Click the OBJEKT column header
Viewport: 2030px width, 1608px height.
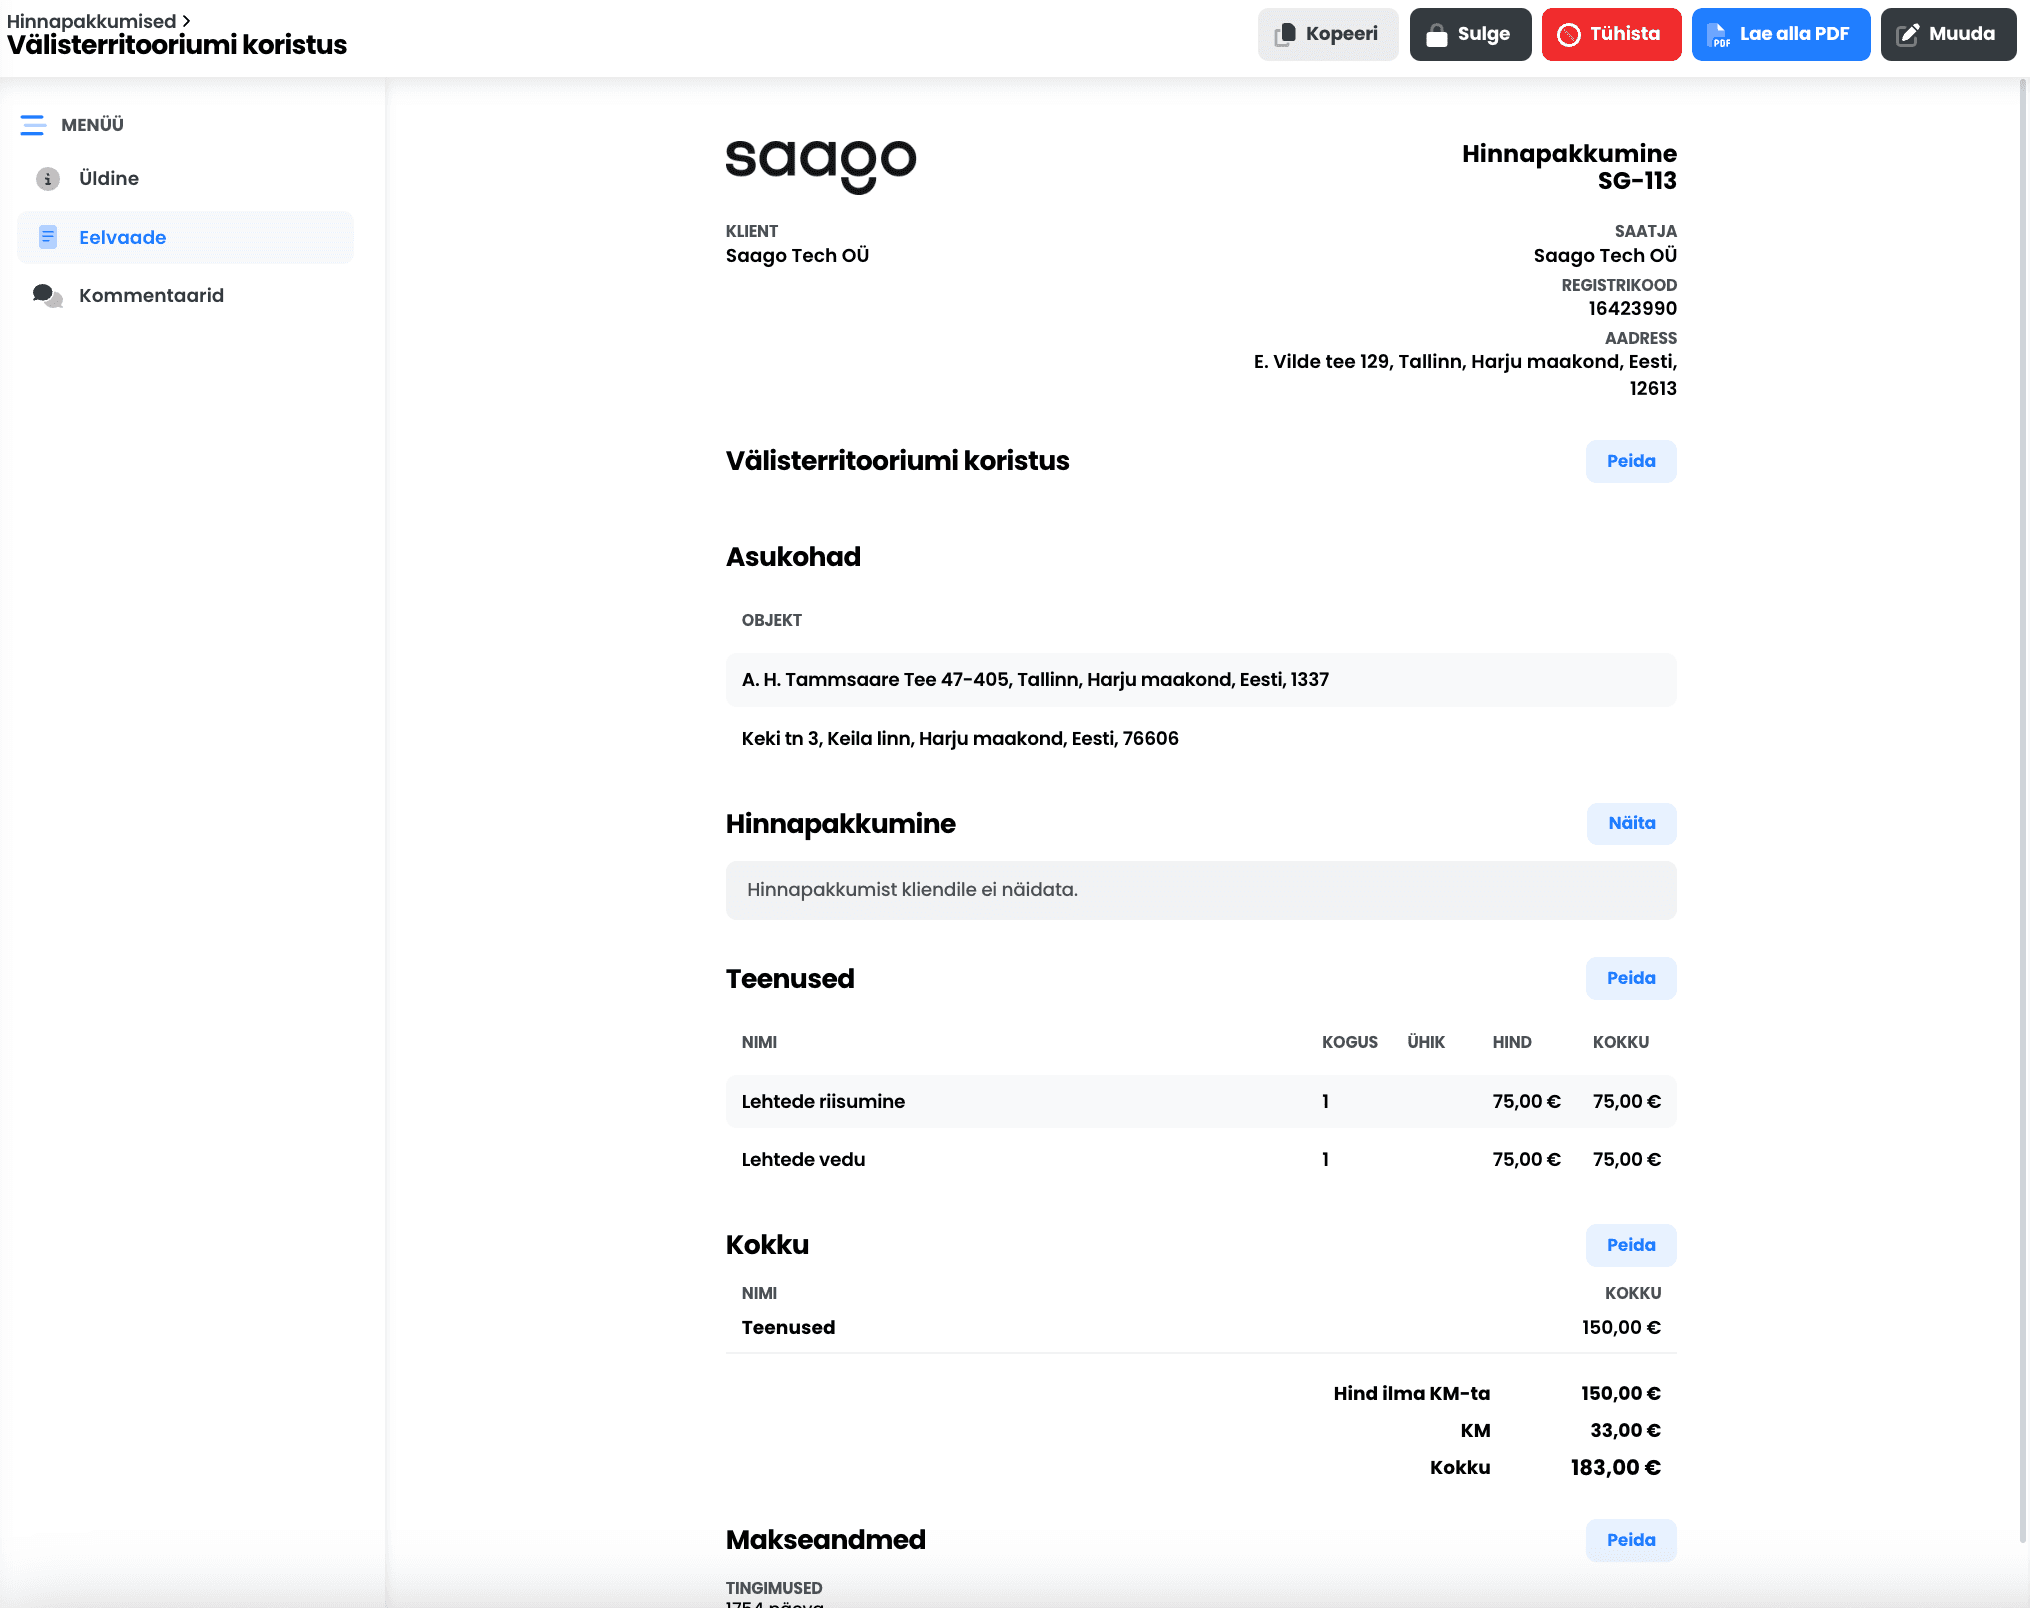click(x=771, y=621)
